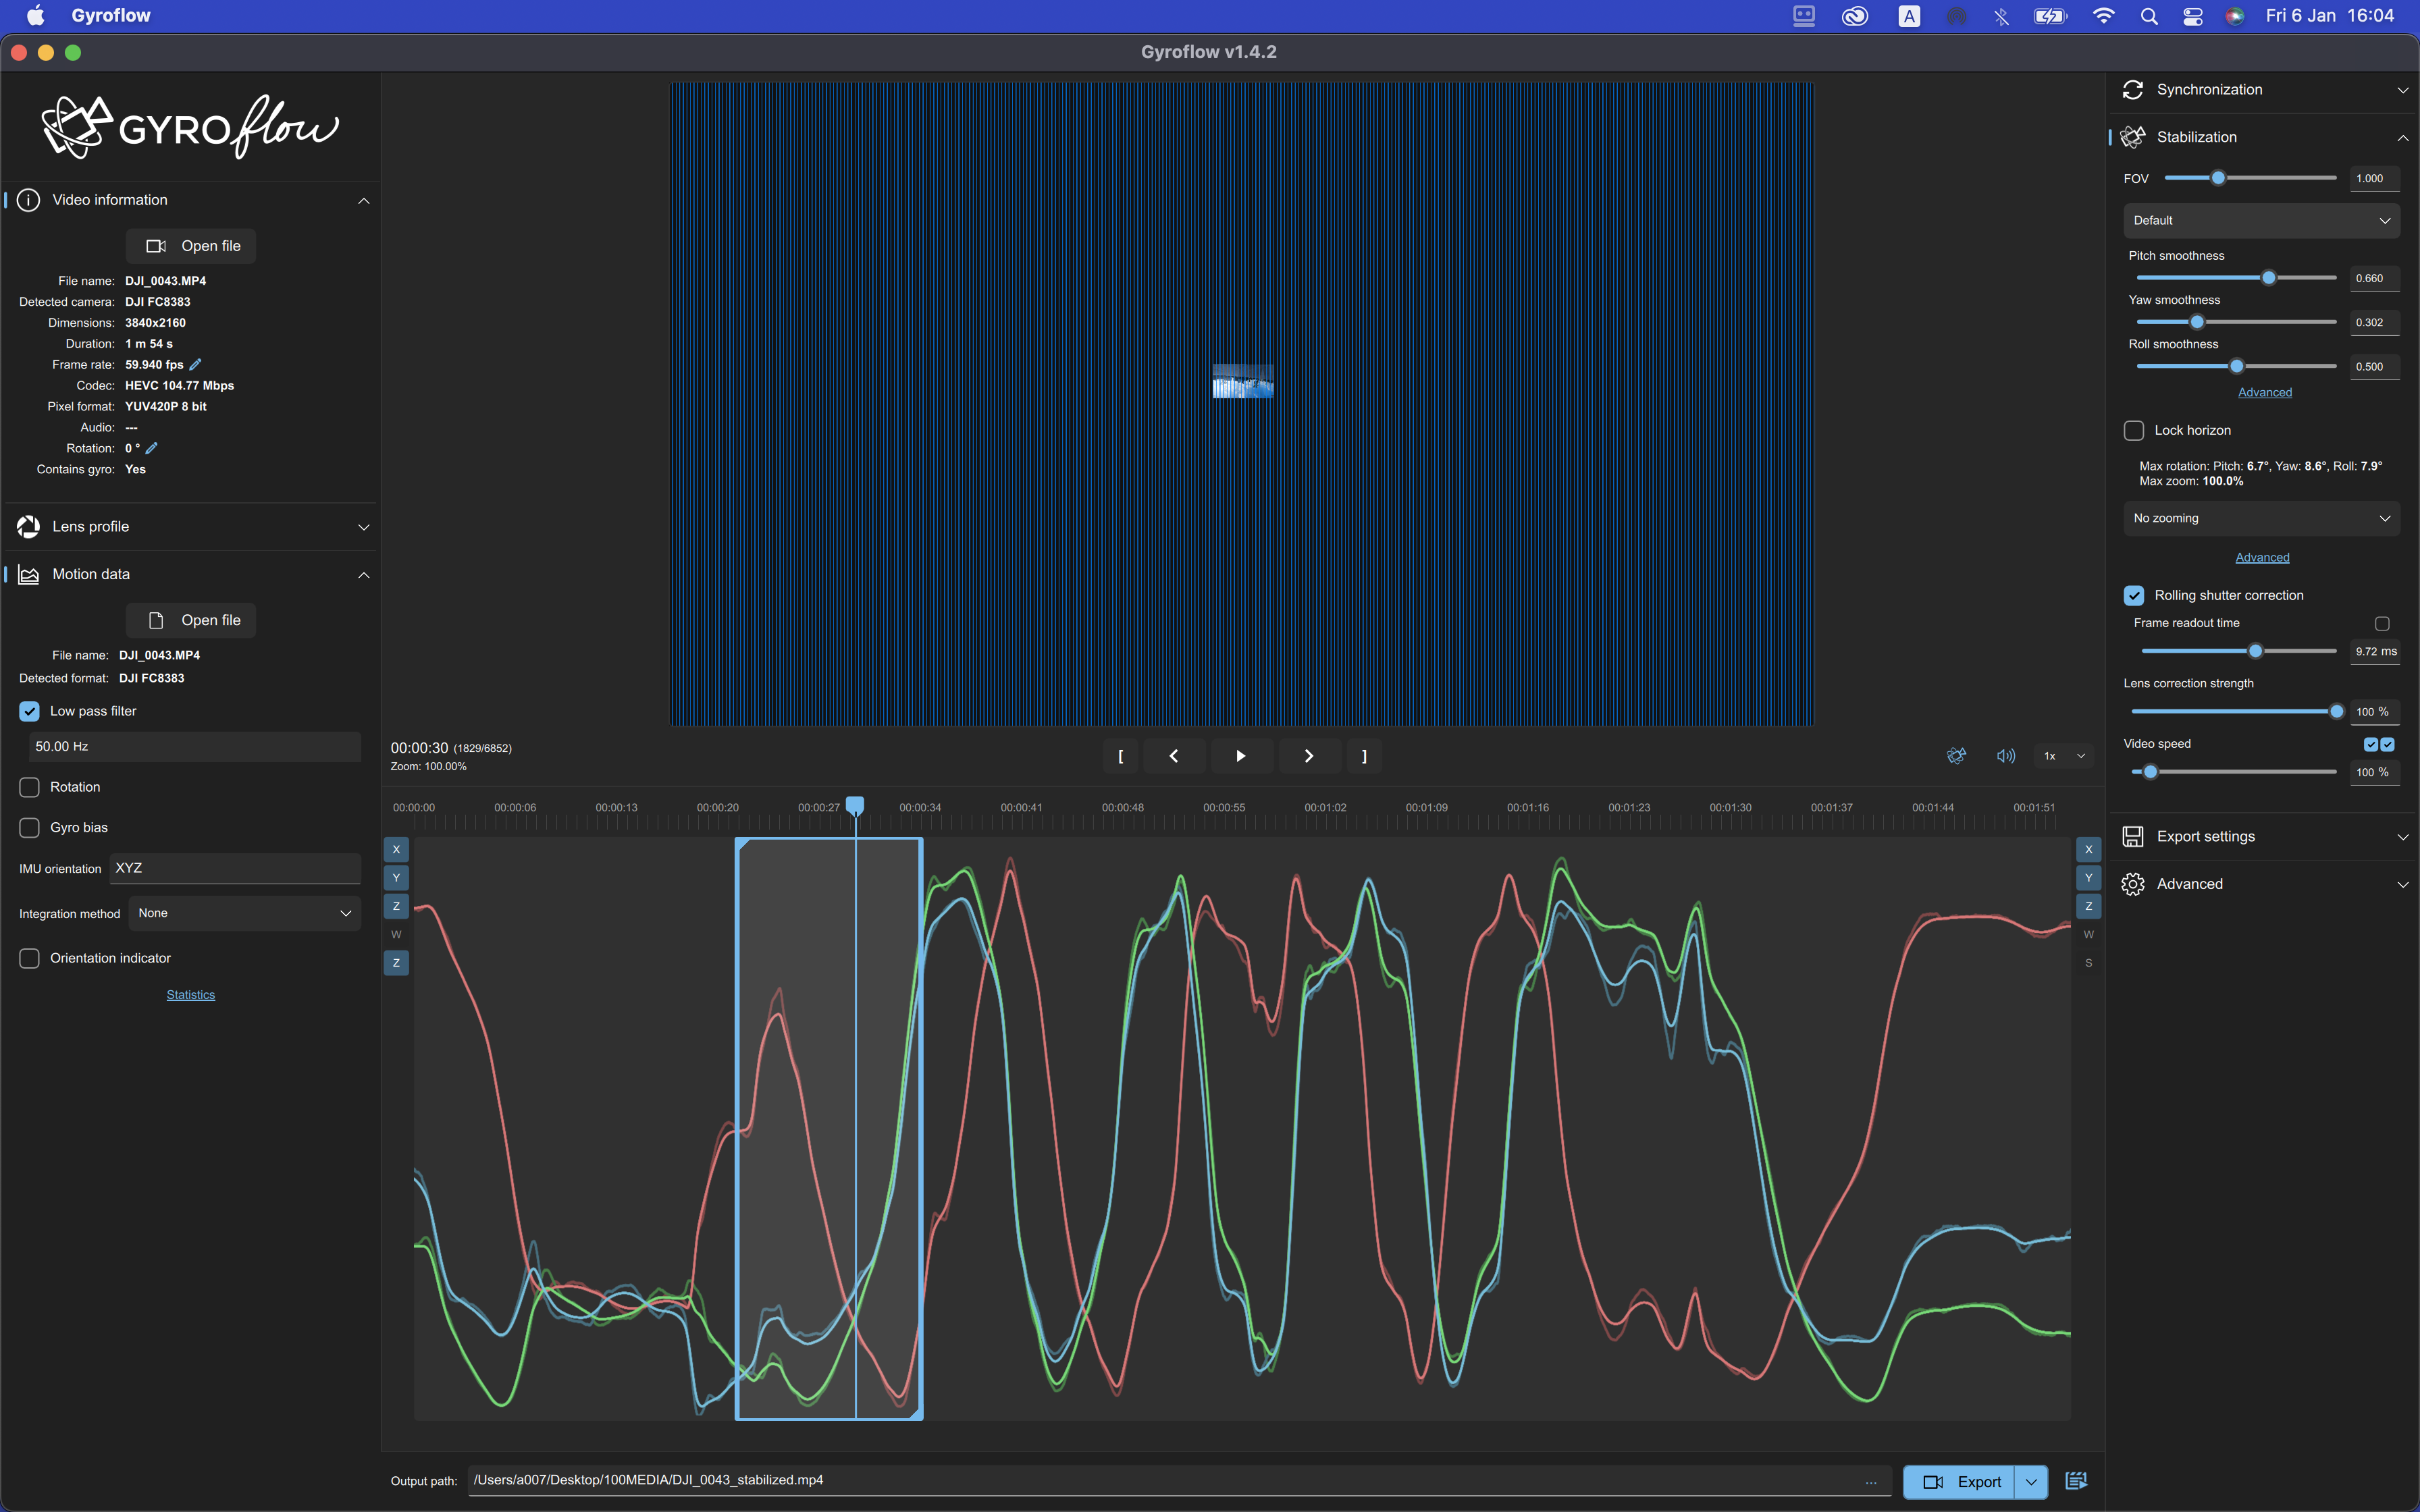This screenshot has height=1512, width=2420.
Task: Click the speaker volume icon below the preview
Action: coord(2006,756)
